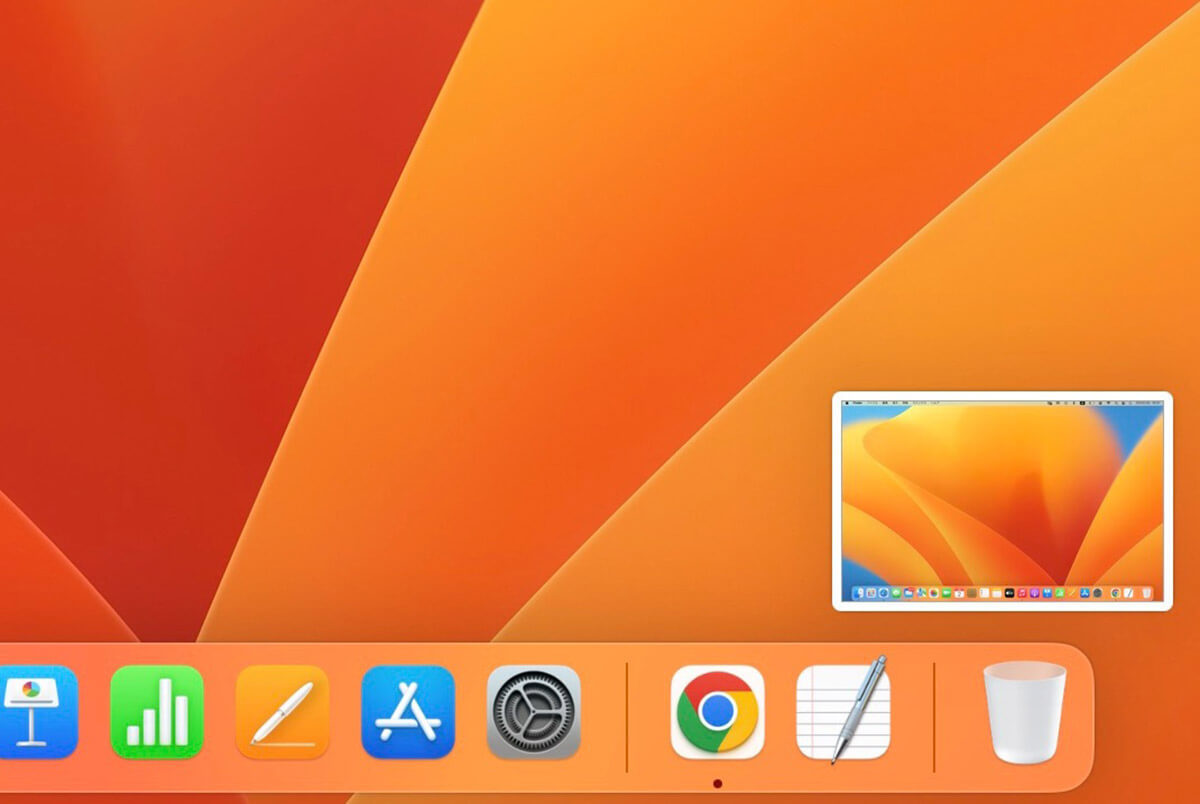Viewport: 1200px width, 804px height.
Task: Open the App Store icon
Action: point(408,712)
